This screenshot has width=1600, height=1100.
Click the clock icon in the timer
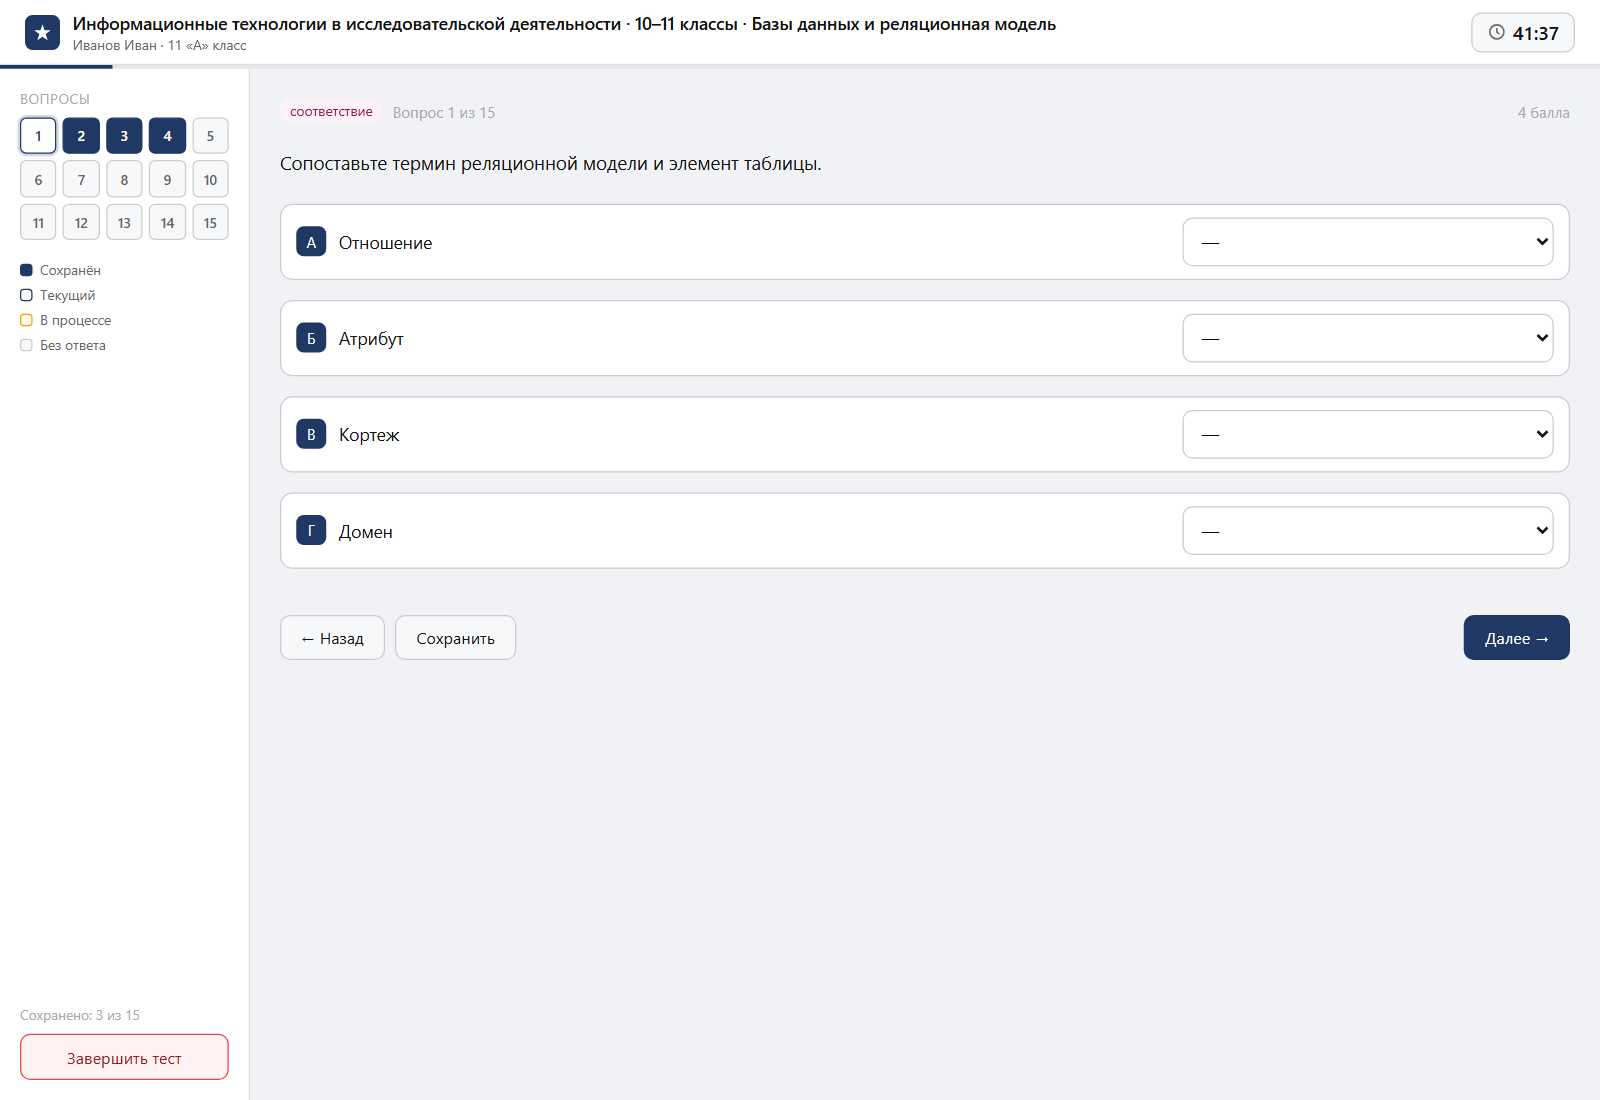[x=1497, y=32]
